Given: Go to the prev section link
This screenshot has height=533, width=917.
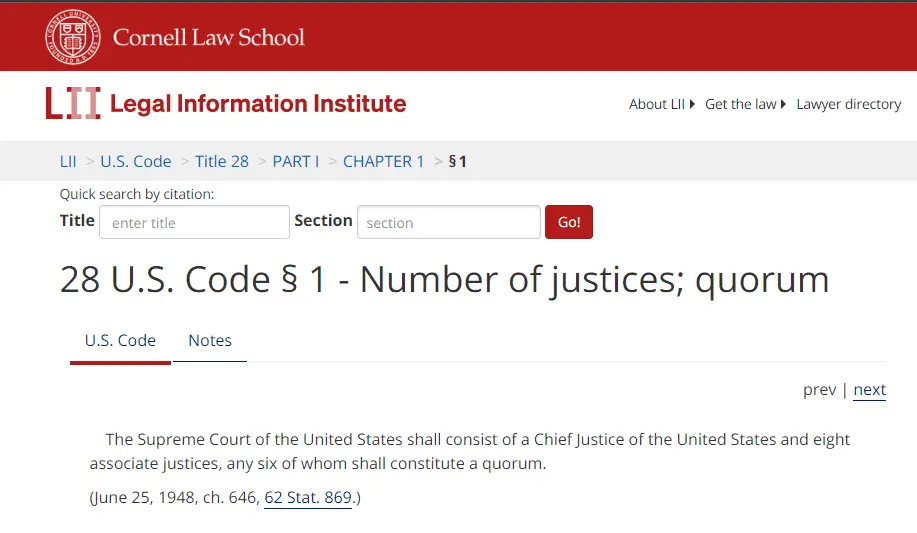Looking at the screenshot, I should click(x=819, y=390).
